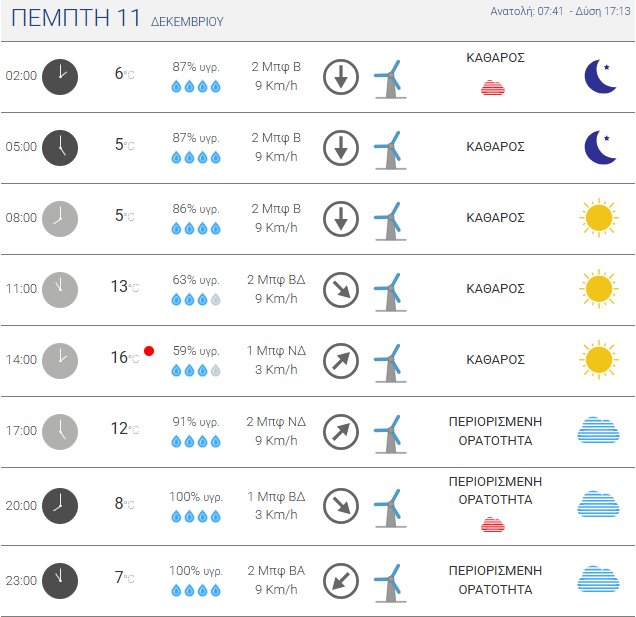This screenshot has height=617, width=636.
Task: Click the grey clock icon at 14:00
Action: coord(60,360)
